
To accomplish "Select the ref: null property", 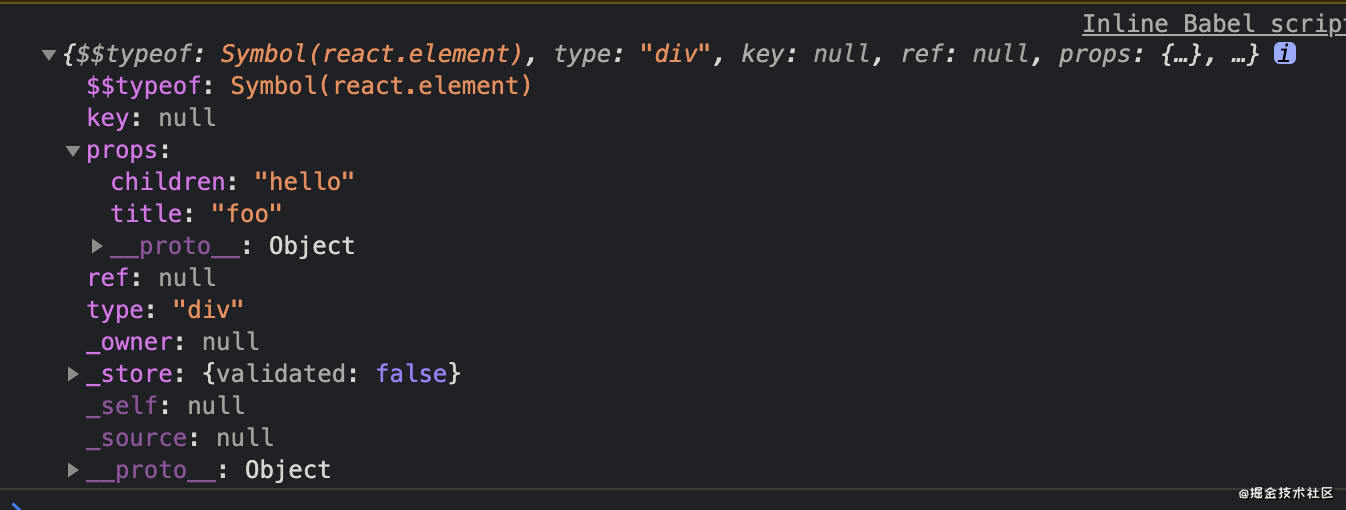I will [x=151, y=278].
